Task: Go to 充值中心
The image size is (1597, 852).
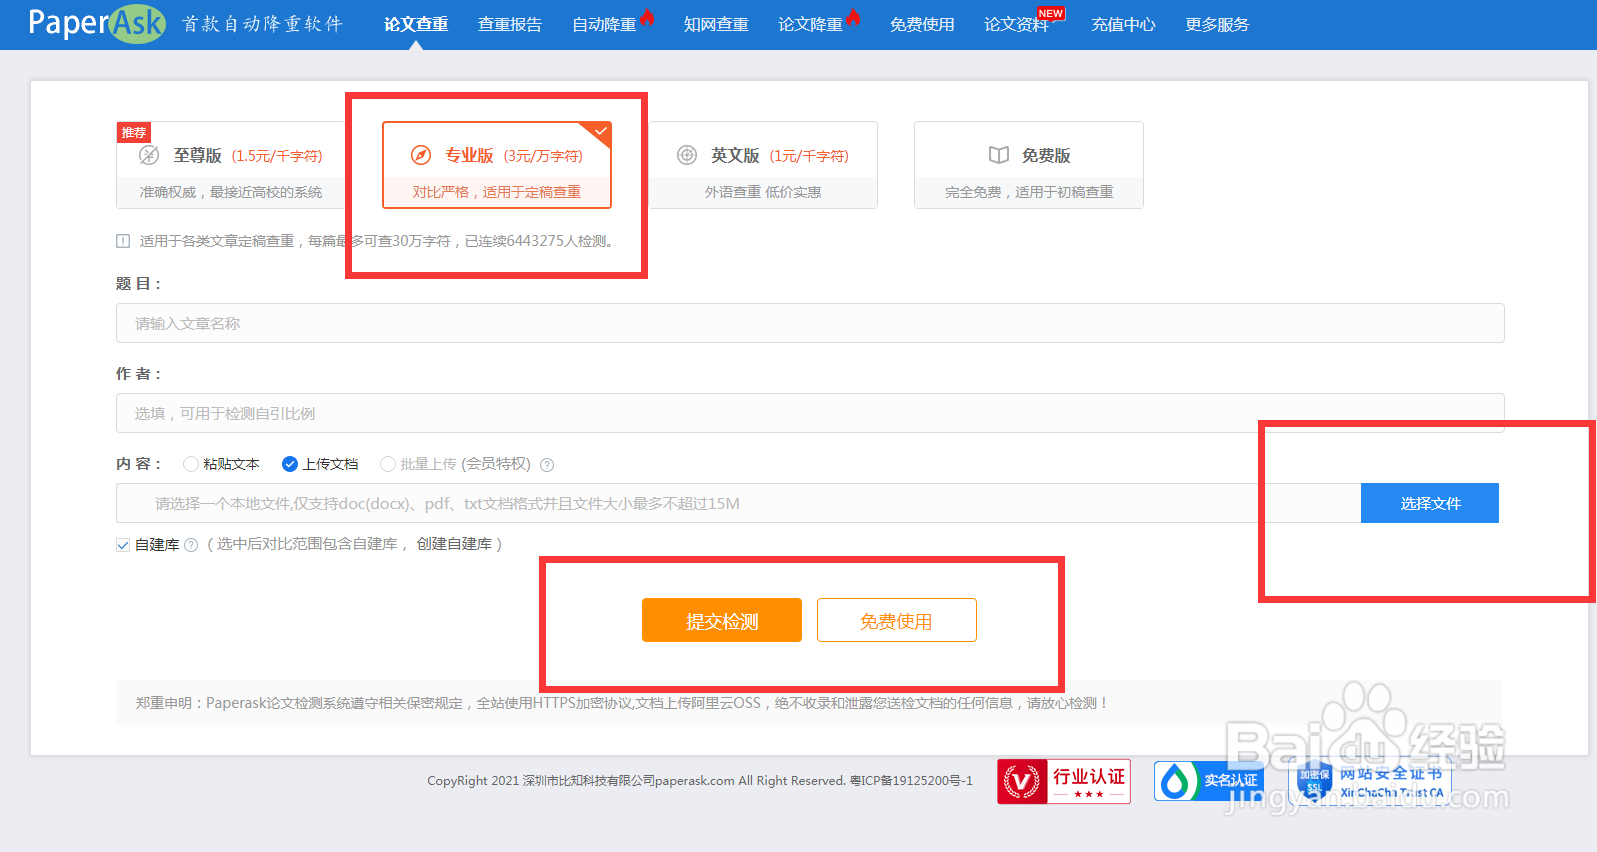Action: click(x=1123, y=24)
